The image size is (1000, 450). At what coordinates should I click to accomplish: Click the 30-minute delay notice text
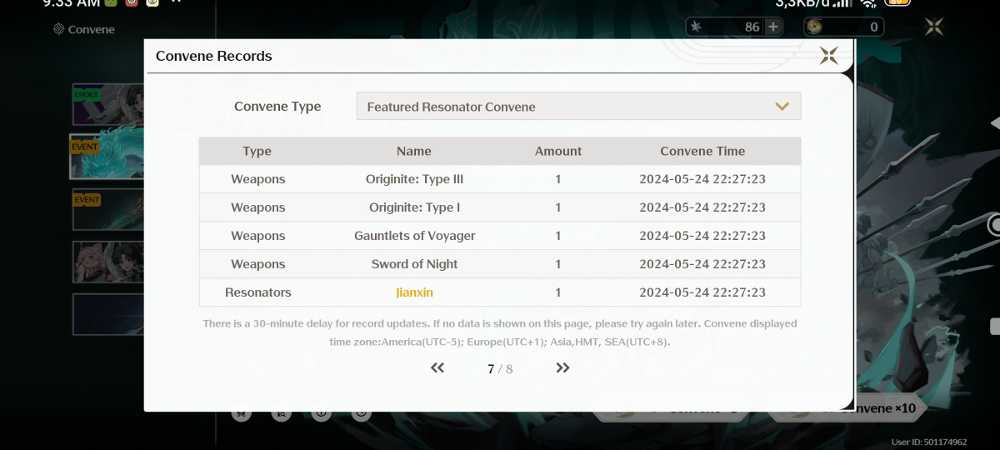(x=499, y=333)
